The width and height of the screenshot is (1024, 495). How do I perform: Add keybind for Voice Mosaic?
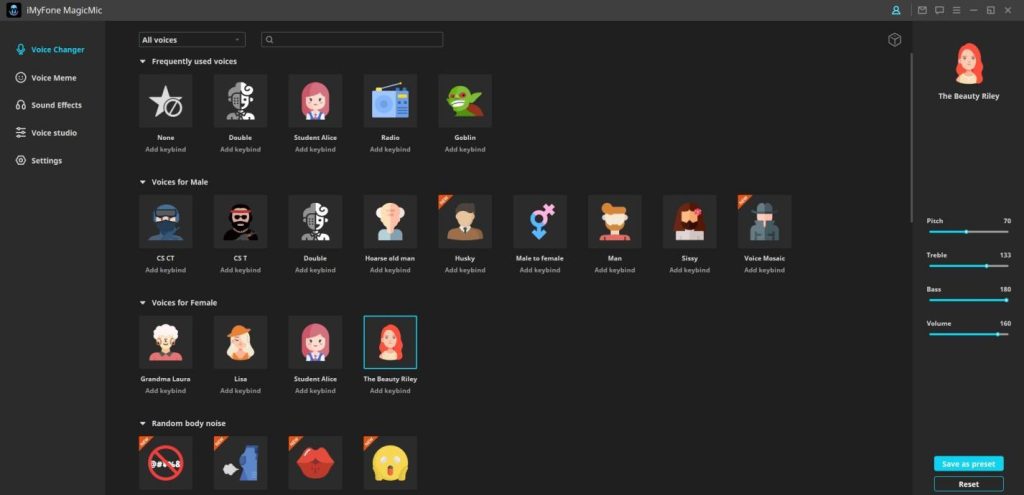(765, 270)
